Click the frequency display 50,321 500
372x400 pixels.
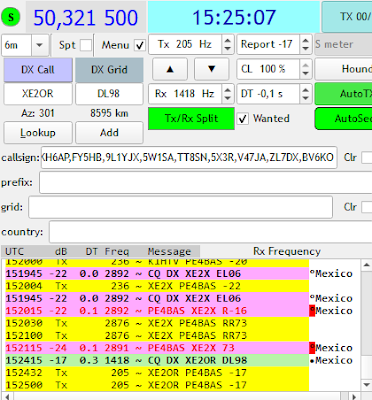click(86, 17)
